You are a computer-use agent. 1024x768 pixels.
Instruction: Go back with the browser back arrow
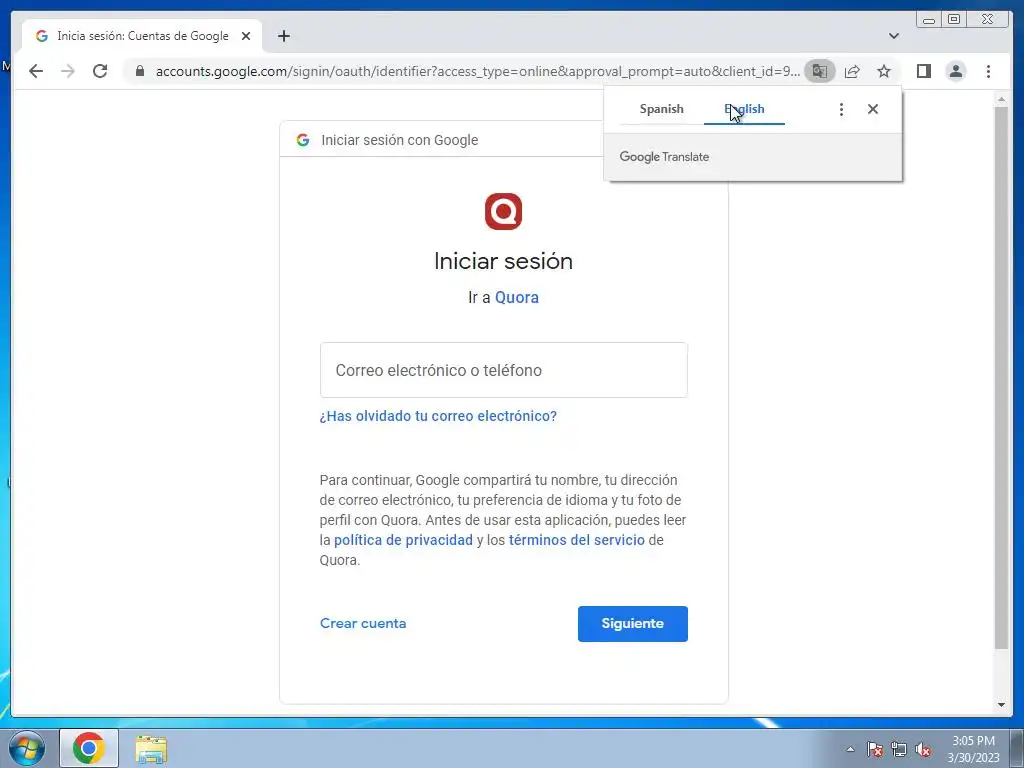(36, 71)
